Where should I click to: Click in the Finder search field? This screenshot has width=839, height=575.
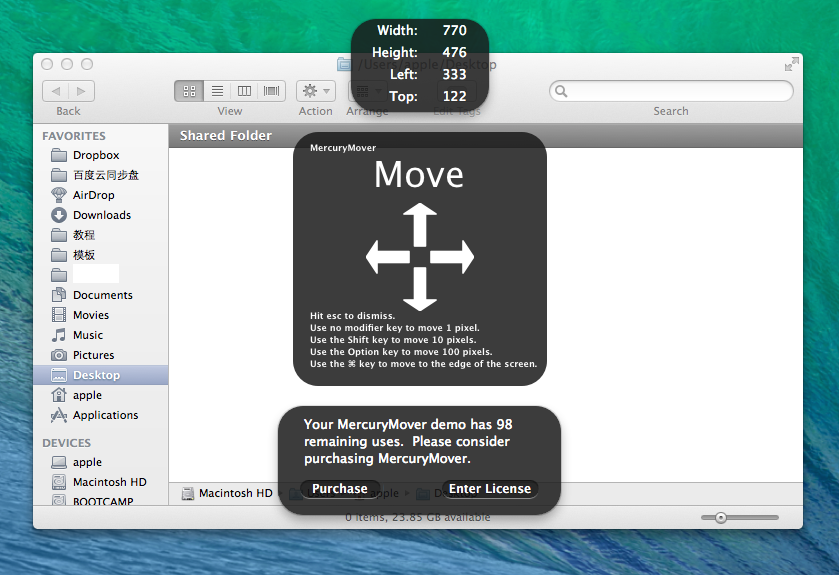click(x=671, y=91)
